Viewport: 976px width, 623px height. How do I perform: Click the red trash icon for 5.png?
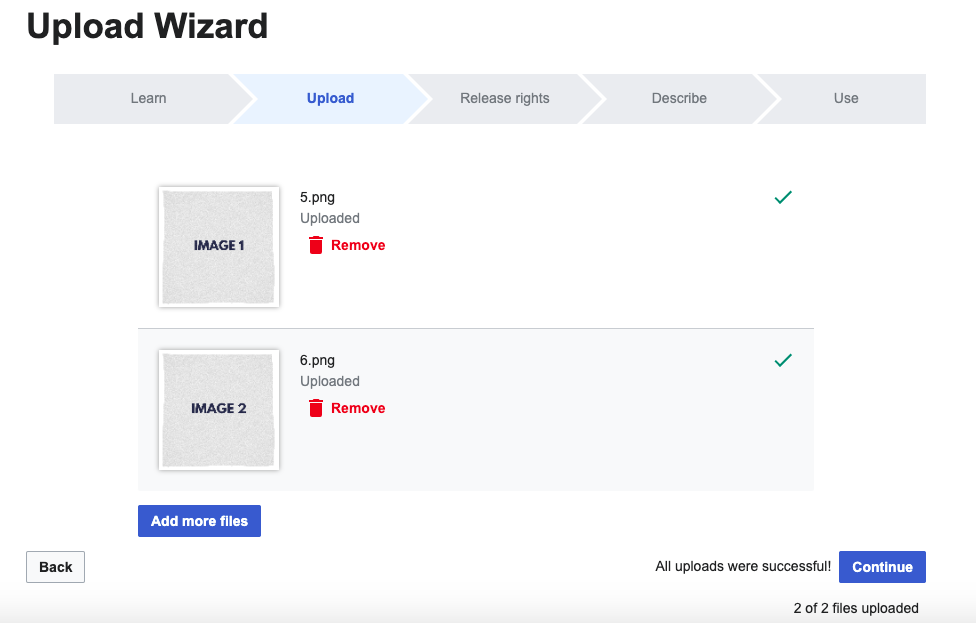point(316,245)
